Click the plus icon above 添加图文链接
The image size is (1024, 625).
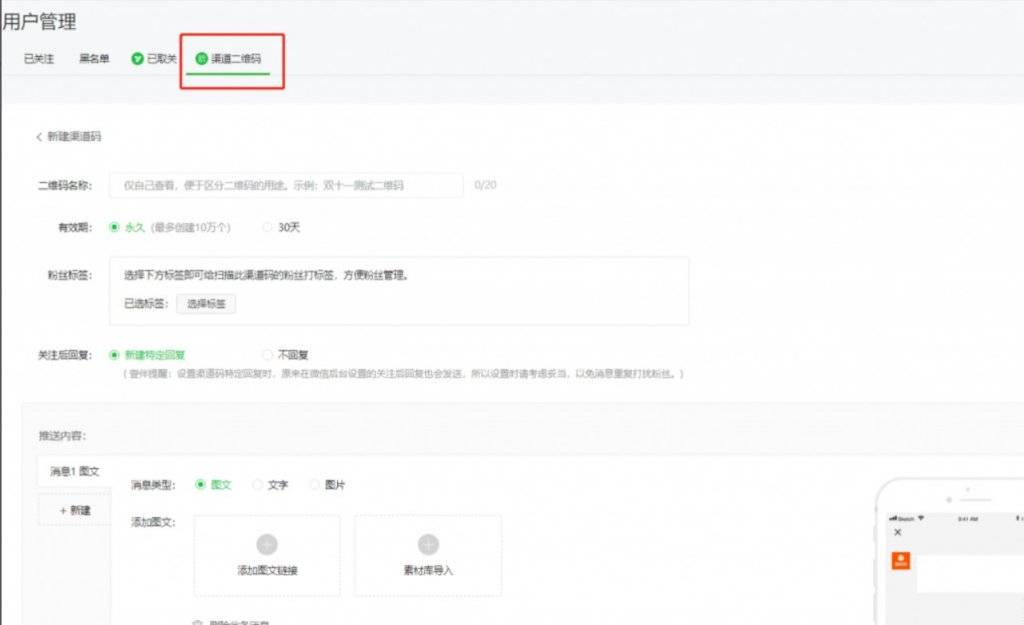coord(267,544)
